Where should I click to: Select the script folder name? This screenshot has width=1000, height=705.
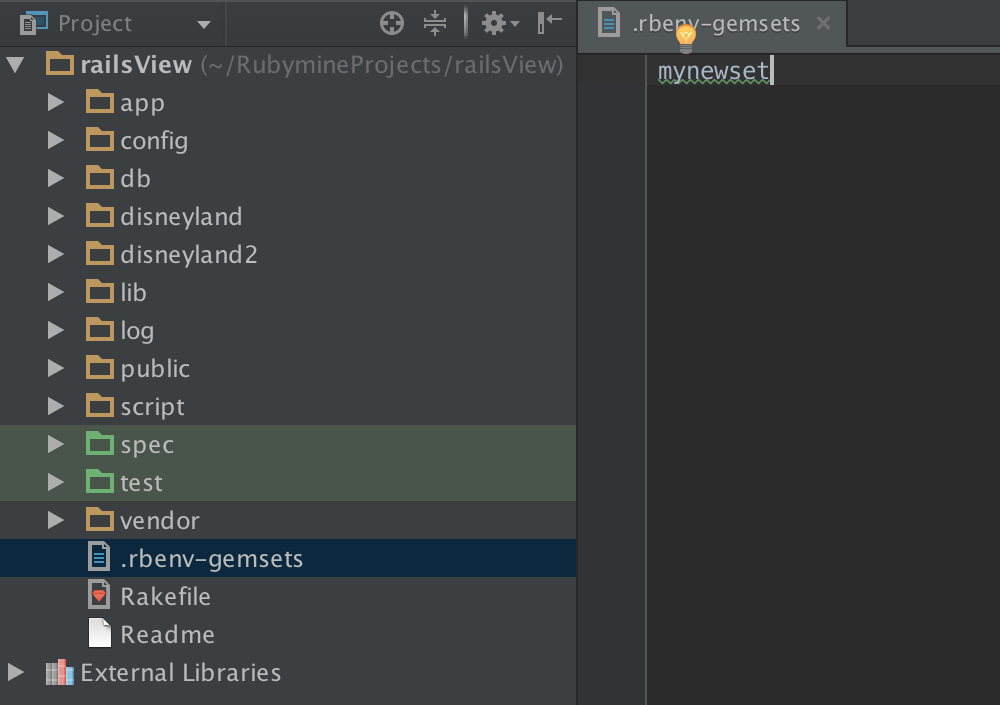point(152,407)
